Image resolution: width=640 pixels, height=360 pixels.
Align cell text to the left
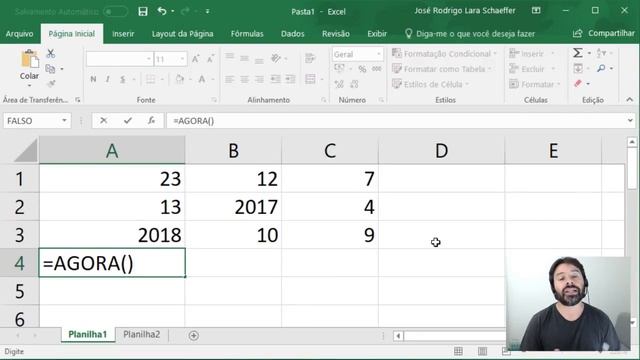click(230, 79)
